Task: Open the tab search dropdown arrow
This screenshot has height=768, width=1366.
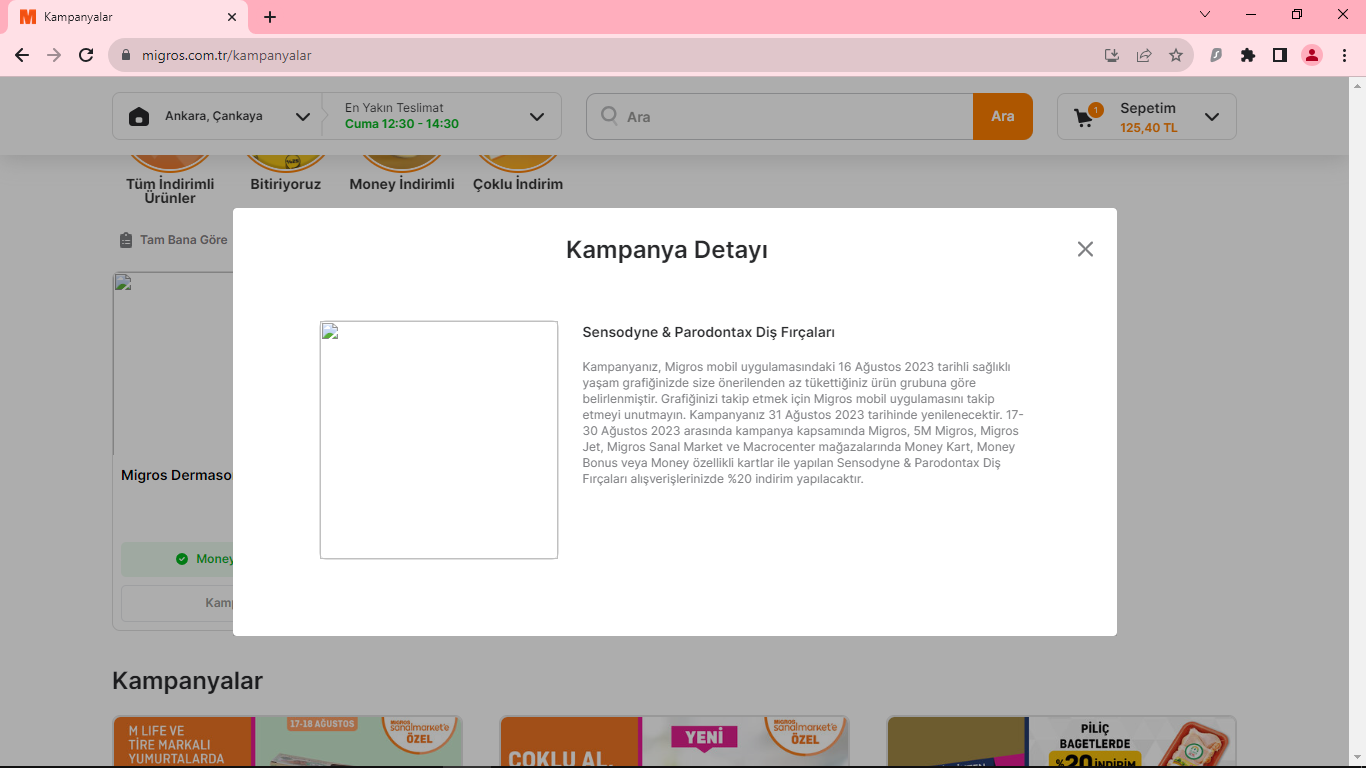Action: point(1205,14)
